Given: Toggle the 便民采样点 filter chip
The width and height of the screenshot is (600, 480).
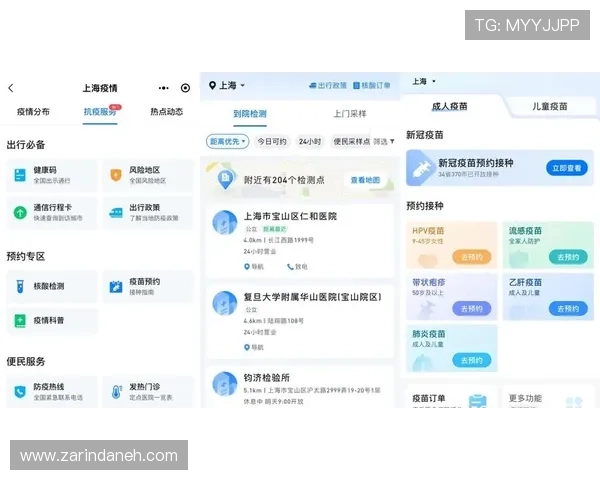Looking at the screenshot, I should (351, 141).
